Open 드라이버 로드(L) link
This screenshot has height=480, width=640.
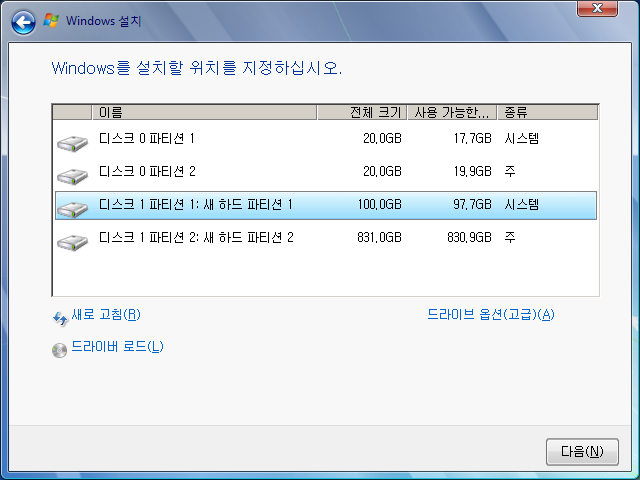pos(118,347)
